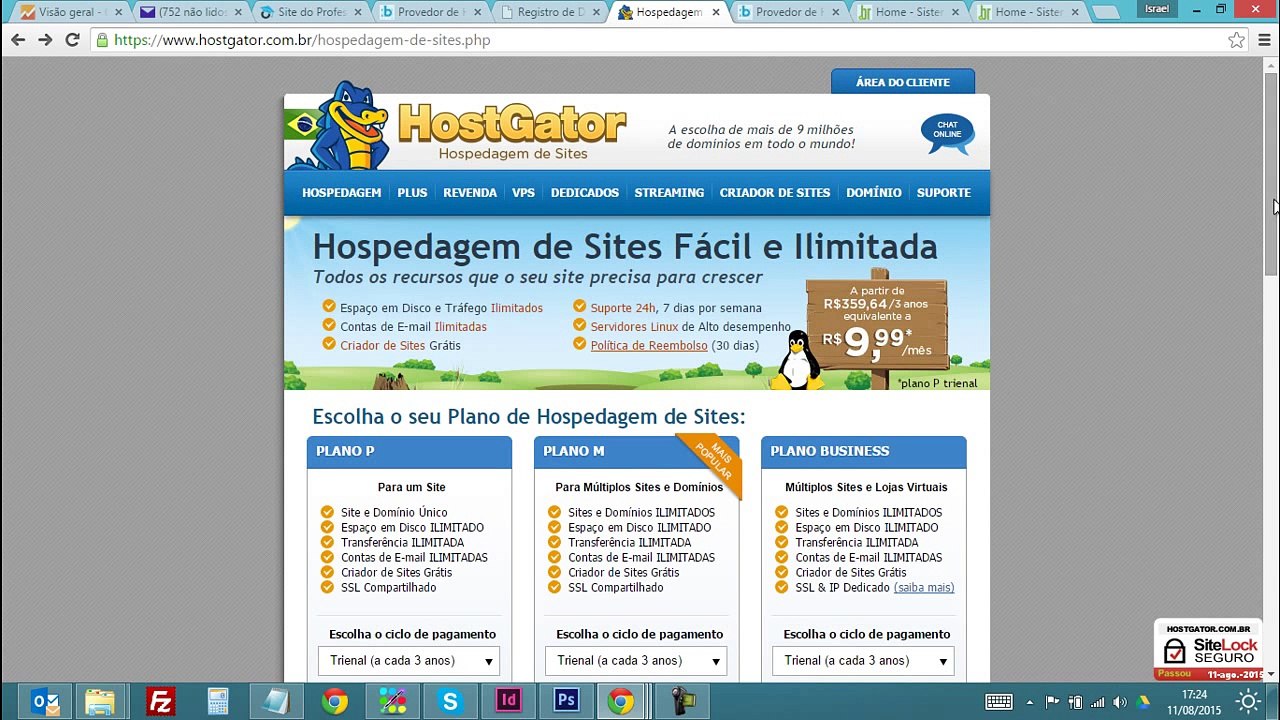Open the volume tray icon
This screenshot has width=1280, height=720.
pos(1120,702)
